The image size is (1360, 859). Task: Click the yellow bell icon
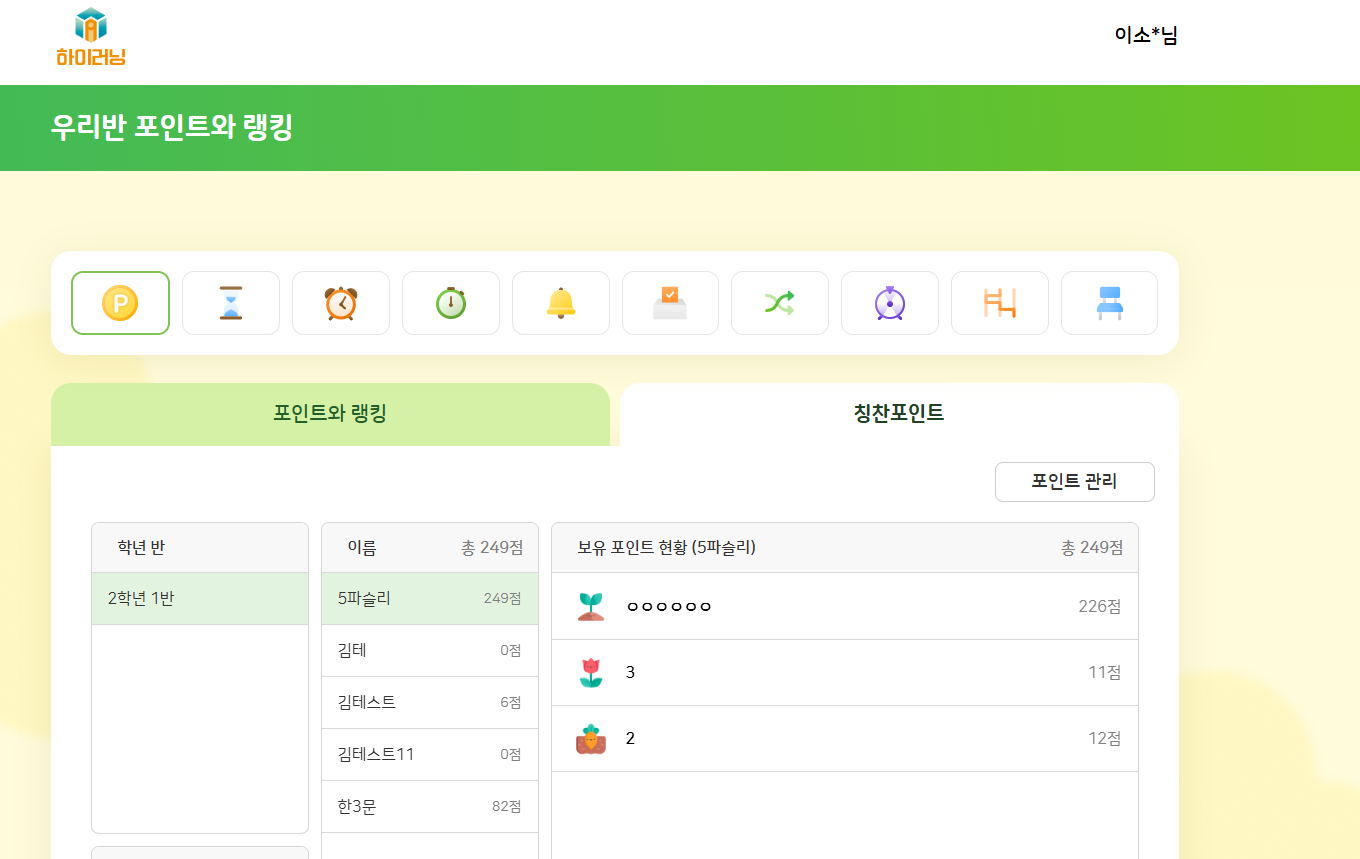pos(561,303)
